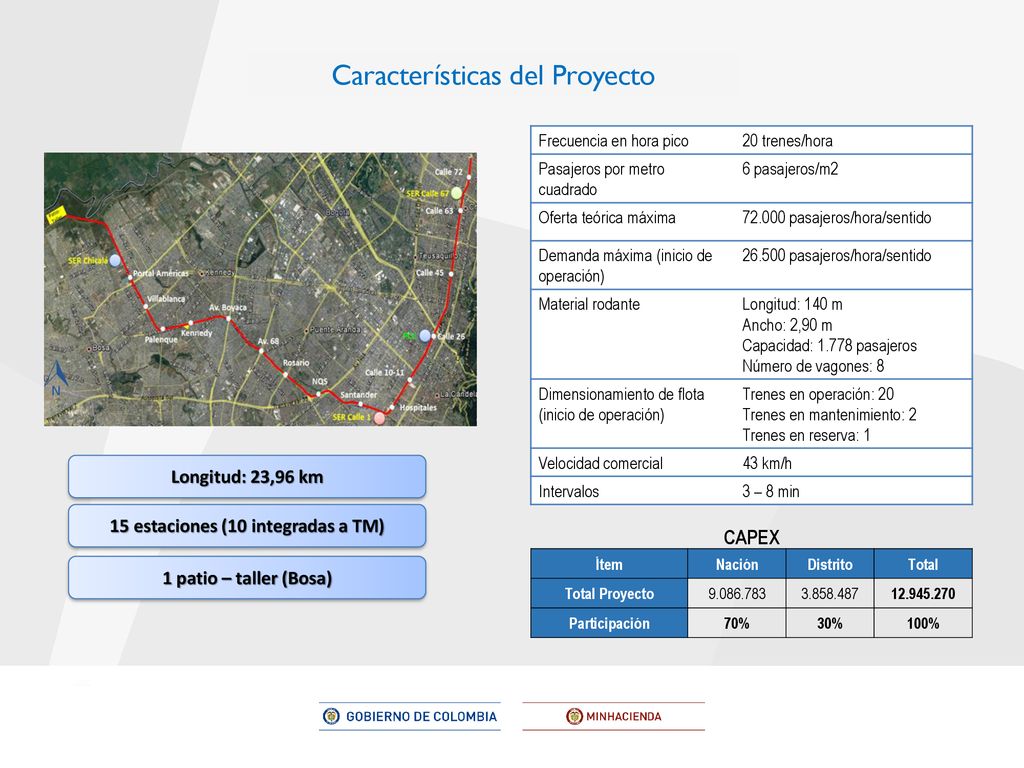Click the '100%' cell

point(923,624)
